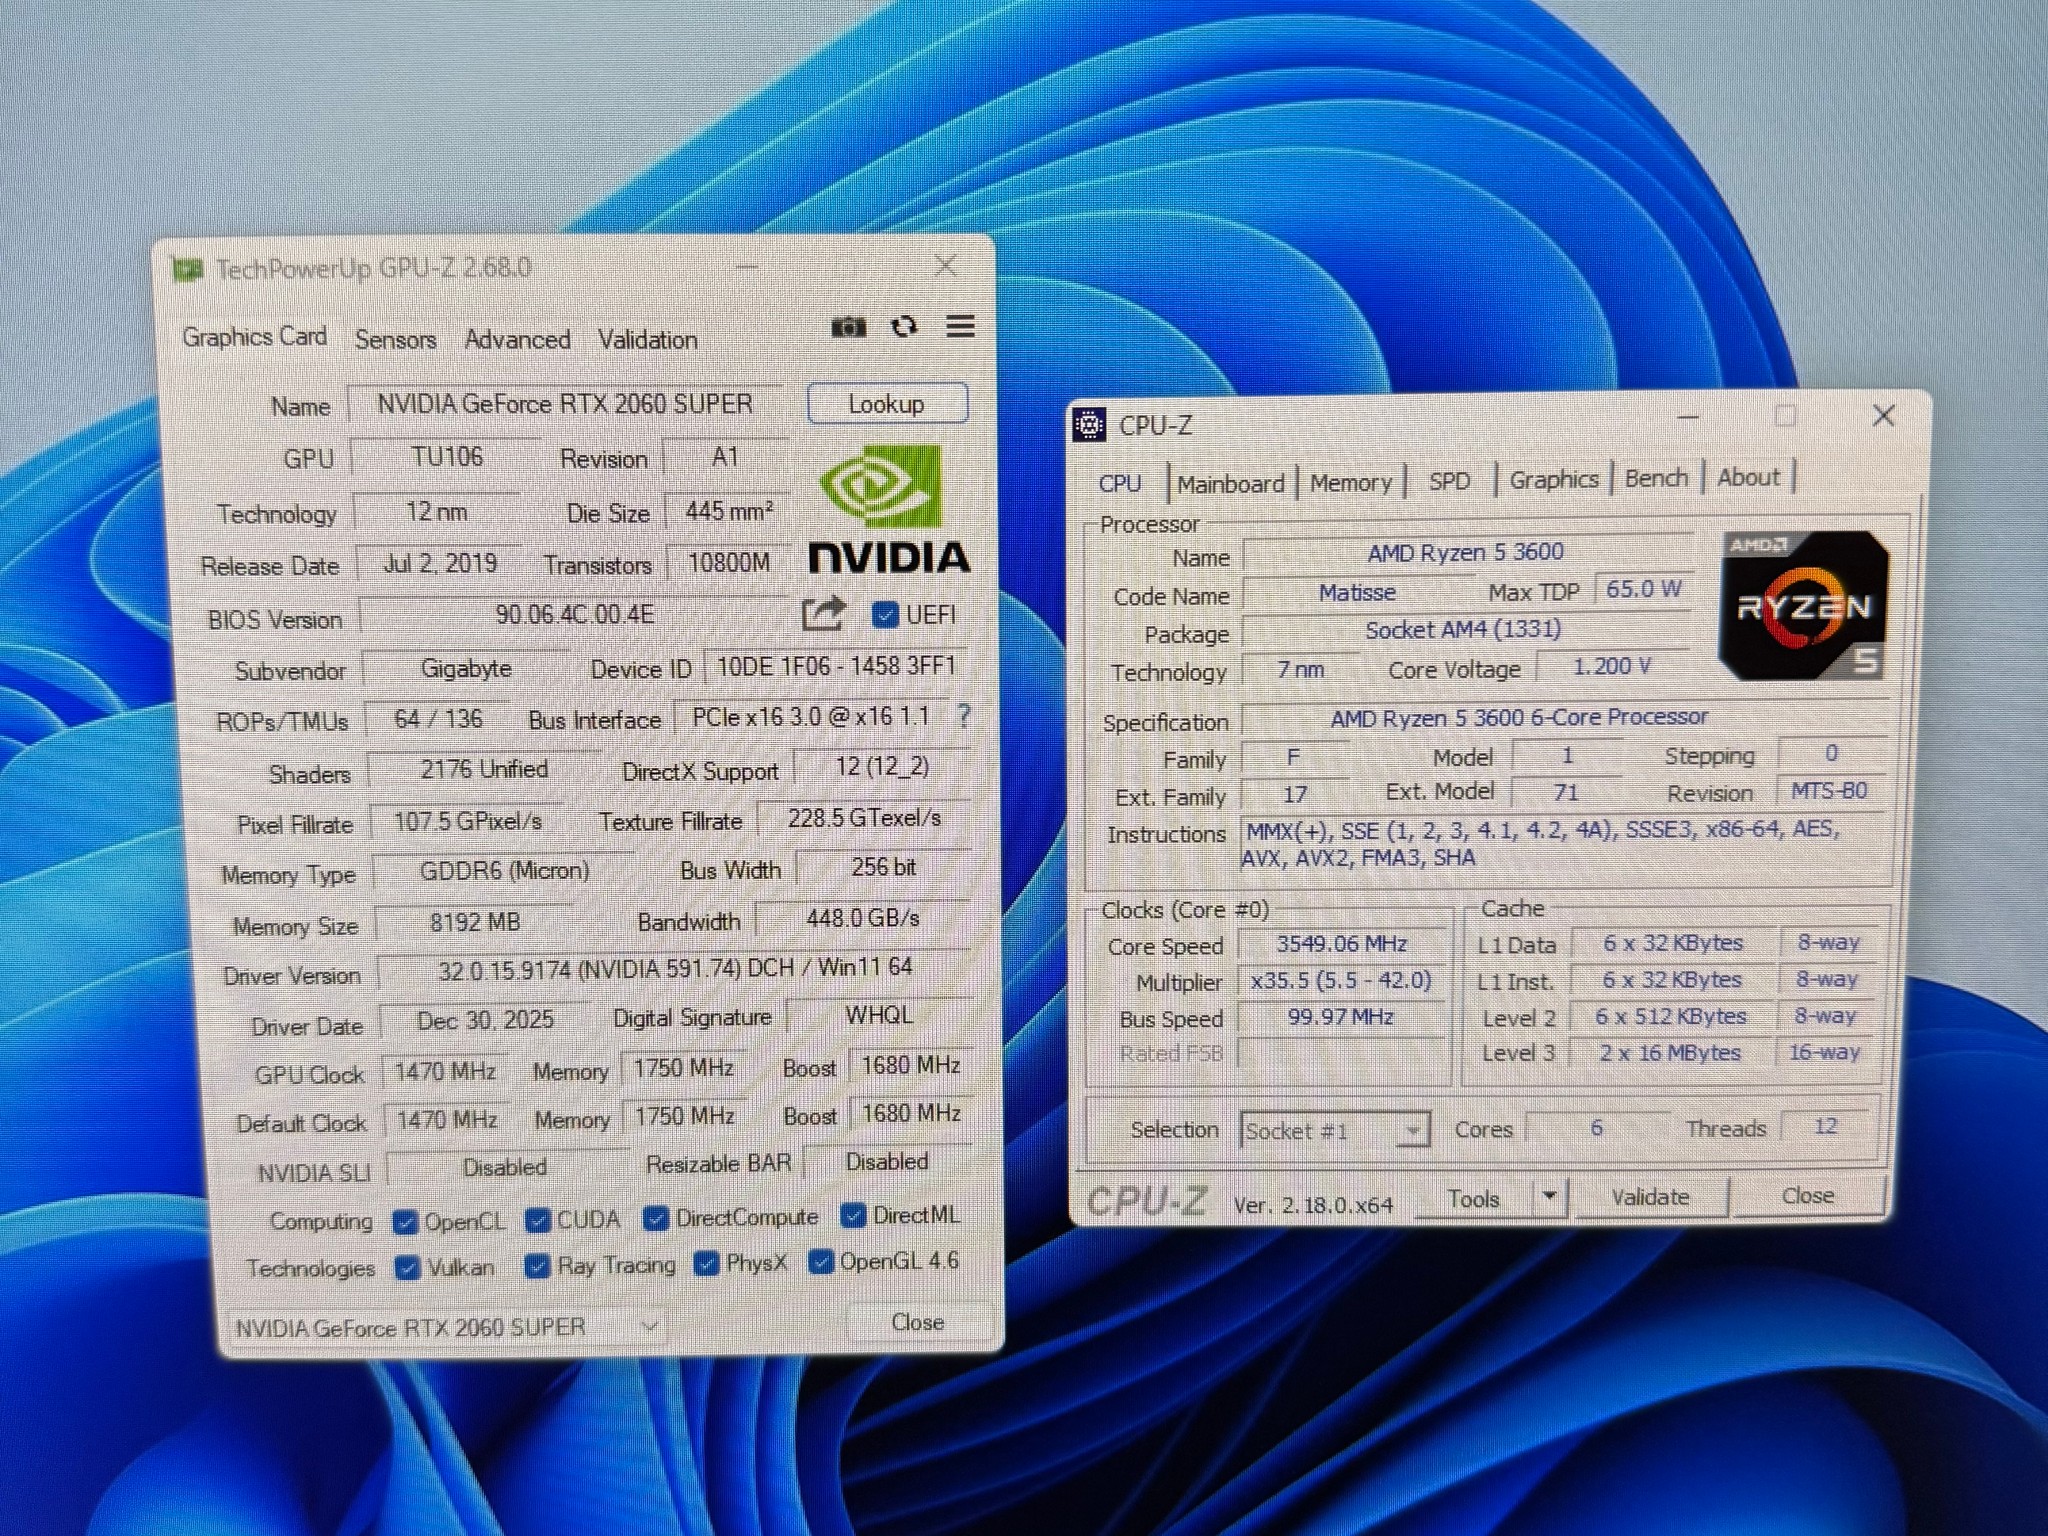Toggle the Vulkan checkbox
Viewport: 2048px width, 1536px height.
[x=407, y=1268]
